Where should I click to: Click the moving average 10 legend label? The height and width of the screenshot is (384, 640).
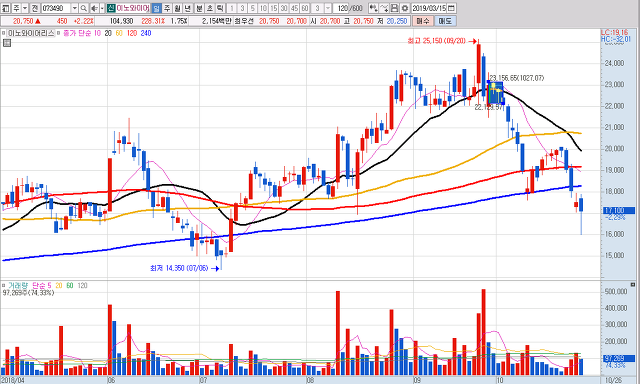pos(97,33)
